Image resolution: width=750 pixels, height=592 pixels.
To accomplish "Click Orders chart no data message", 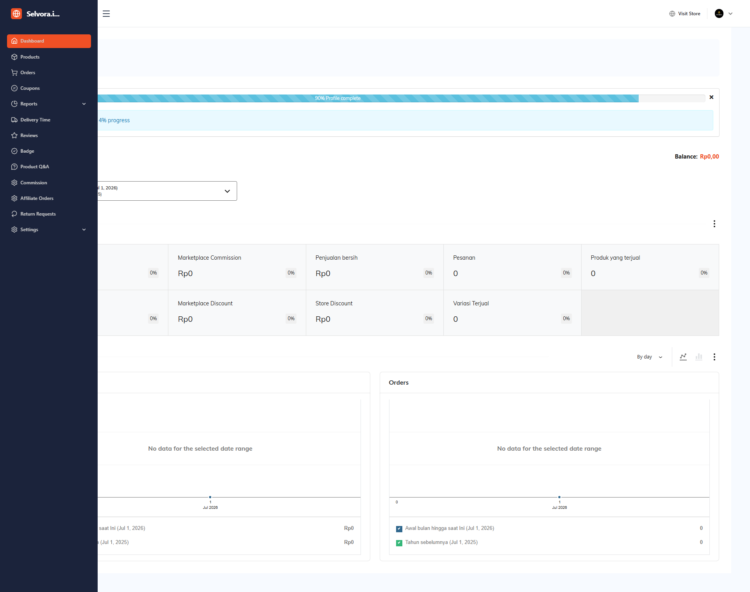I will pyautogui.click(x=549, y=449).
